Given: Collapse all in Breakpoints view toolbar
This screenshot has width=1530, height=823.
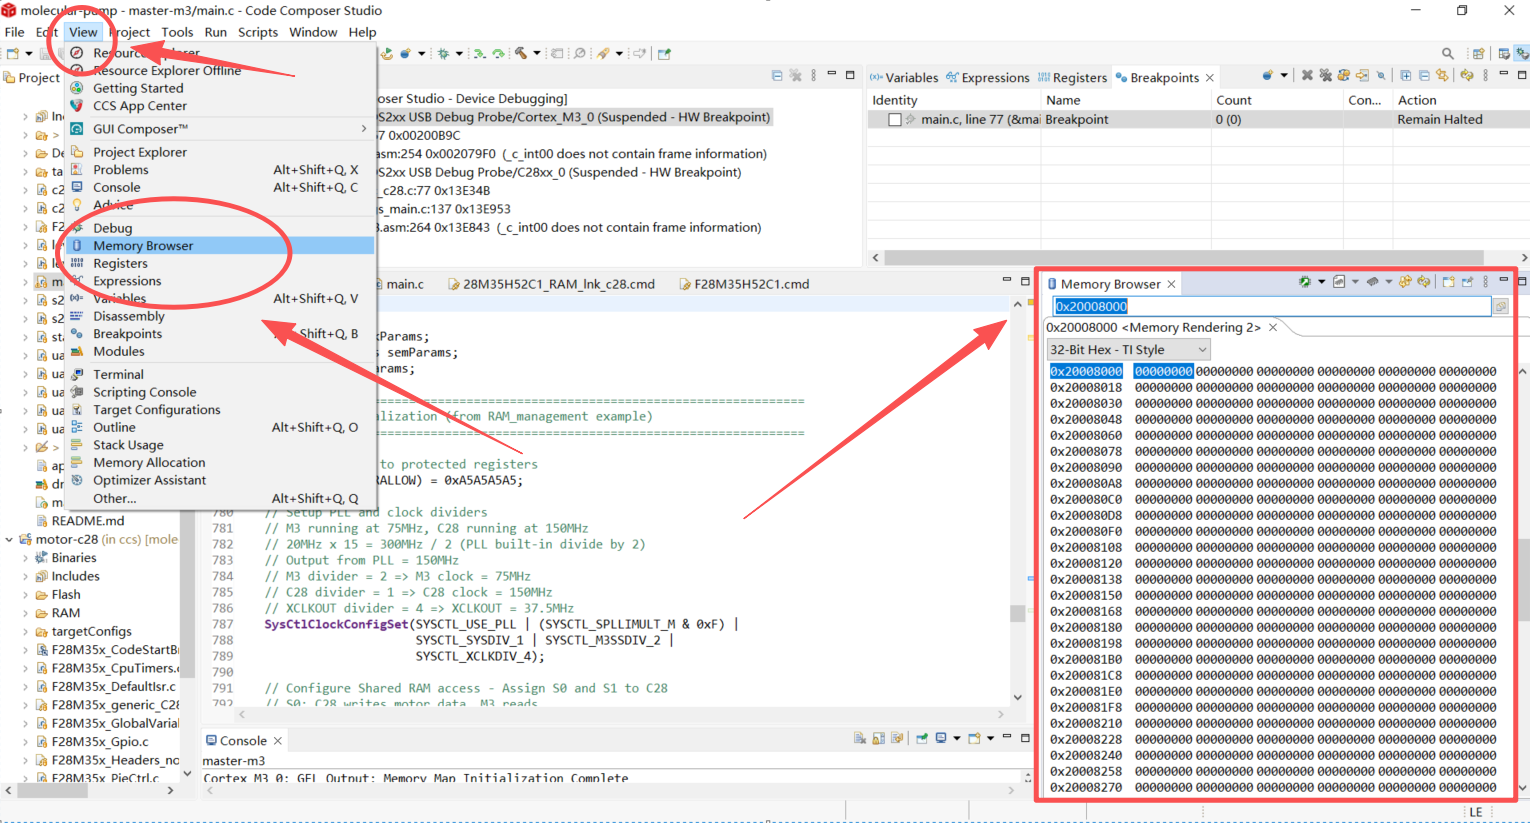Looking at the screenshot, I should click(1424, 76).
